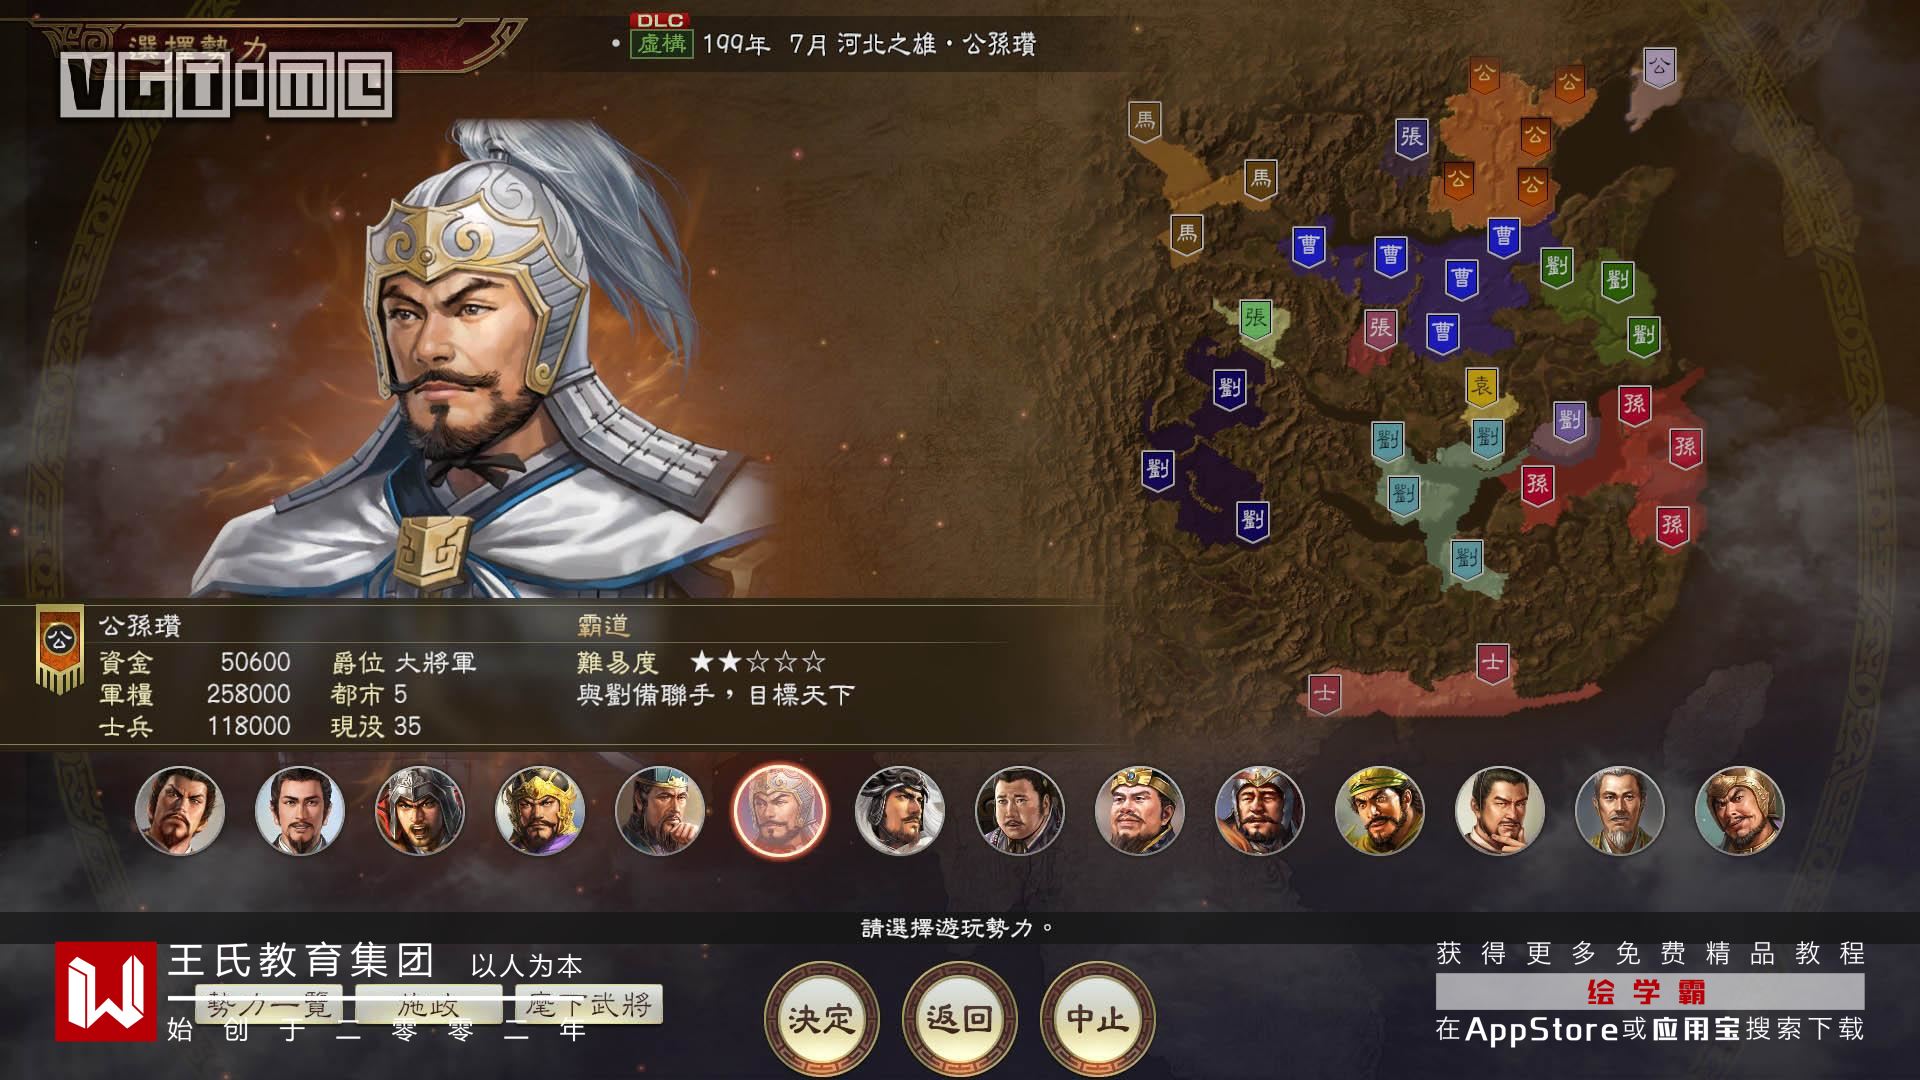This screenshot has width=1920, height=1080.
Task: Go back using the 返回 button
Action: click(959, 1019)
